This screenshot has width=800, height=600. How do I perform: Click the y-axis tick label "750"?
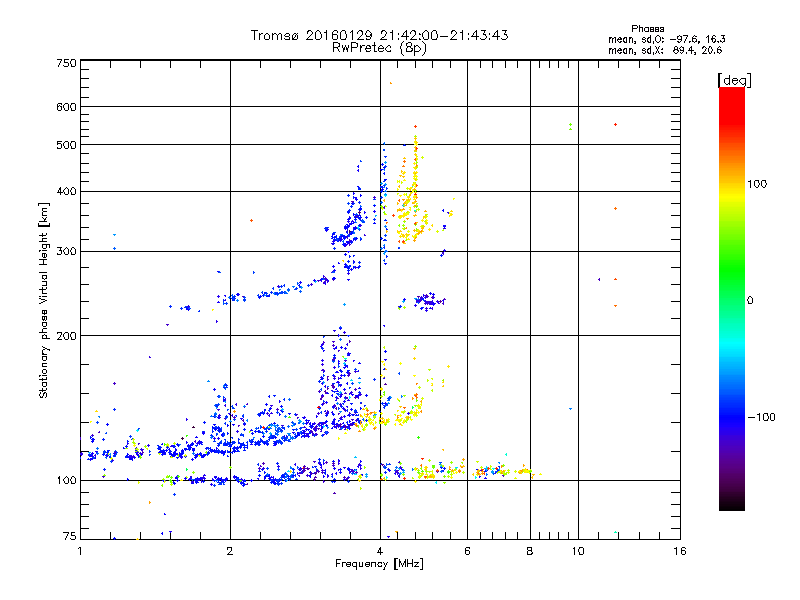coord(66,63)
